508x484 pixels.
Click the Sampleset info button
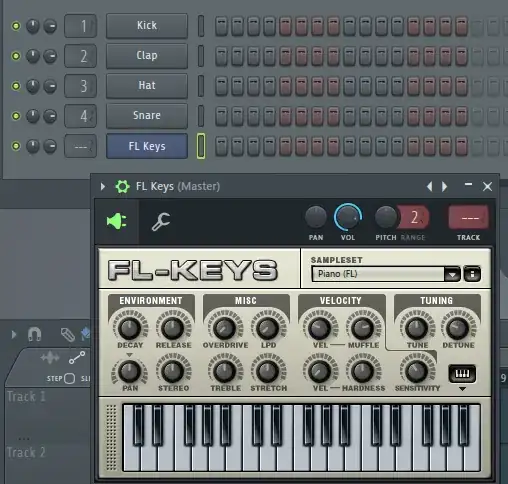[472, 274]
